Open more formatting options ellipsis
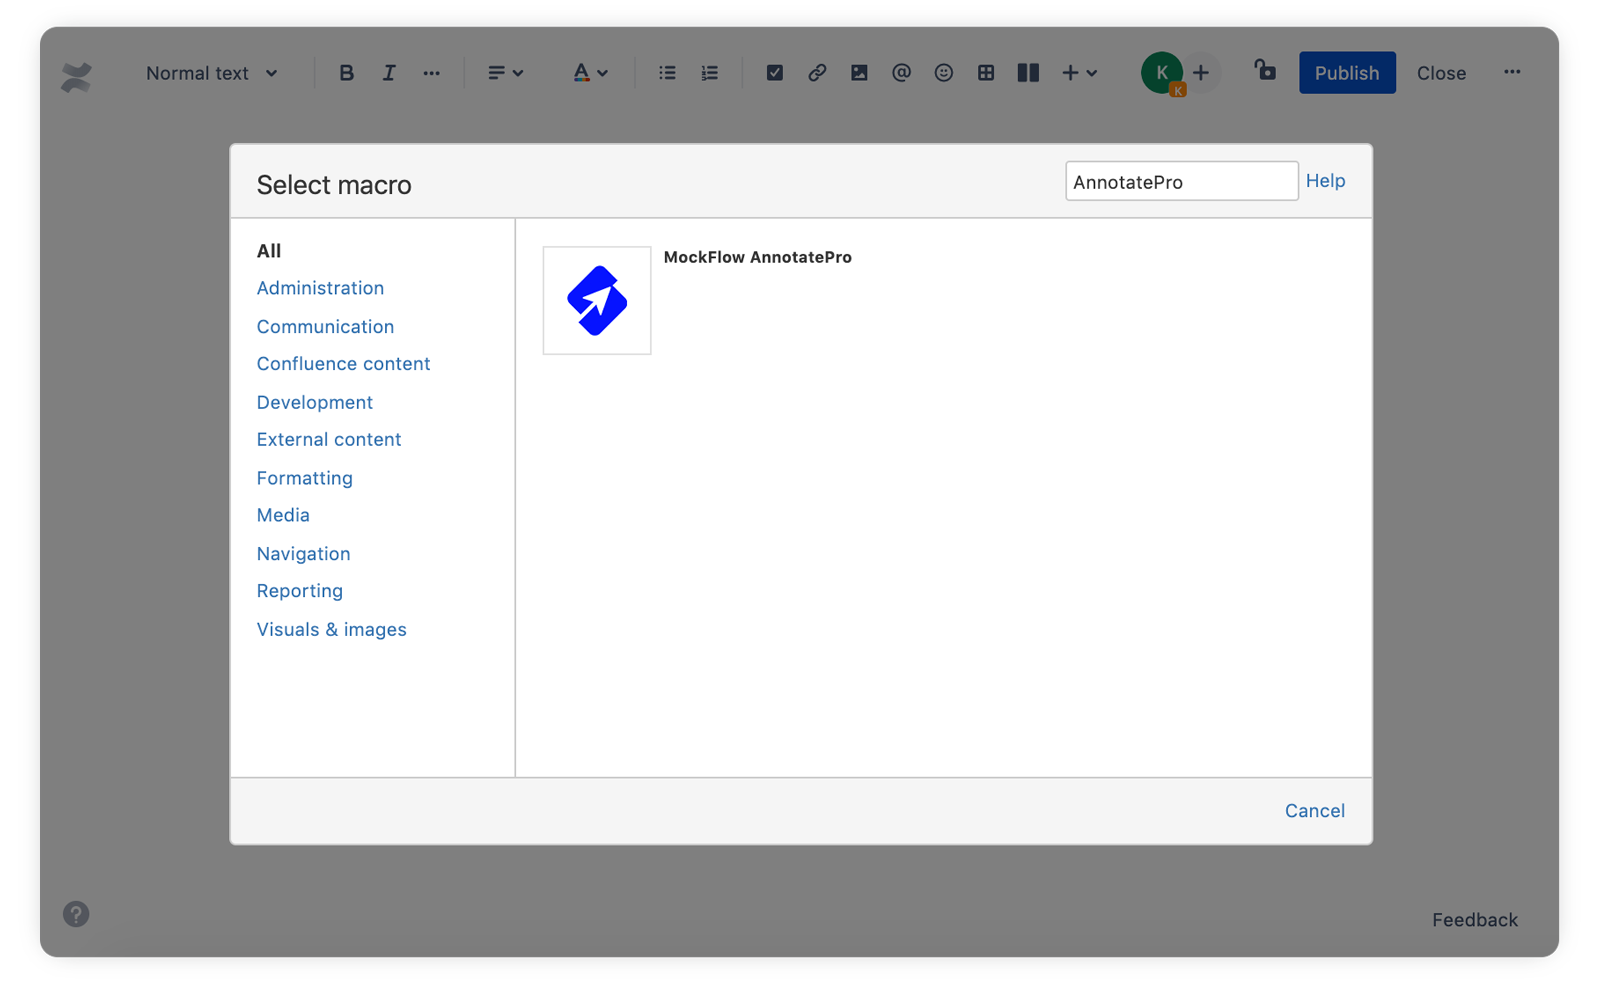Viewport: 1600px width, 984px height. (431, 73)
